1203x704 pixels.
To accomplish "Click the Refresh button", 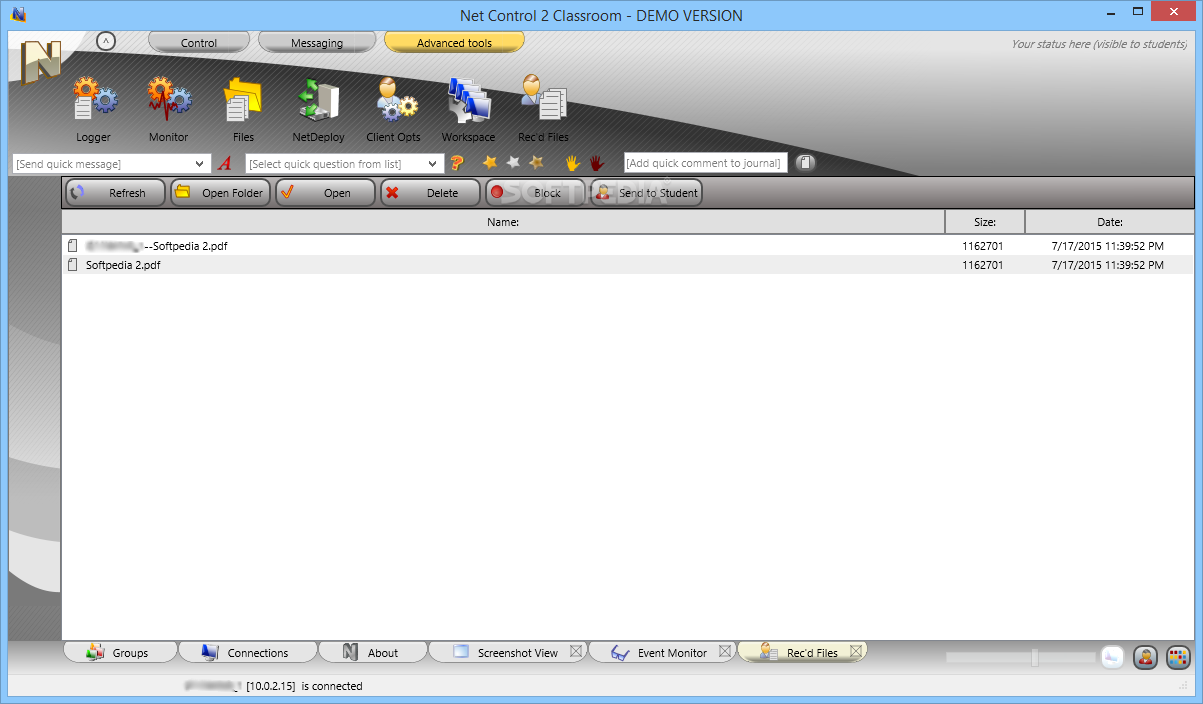I will [x=115, y=193].
